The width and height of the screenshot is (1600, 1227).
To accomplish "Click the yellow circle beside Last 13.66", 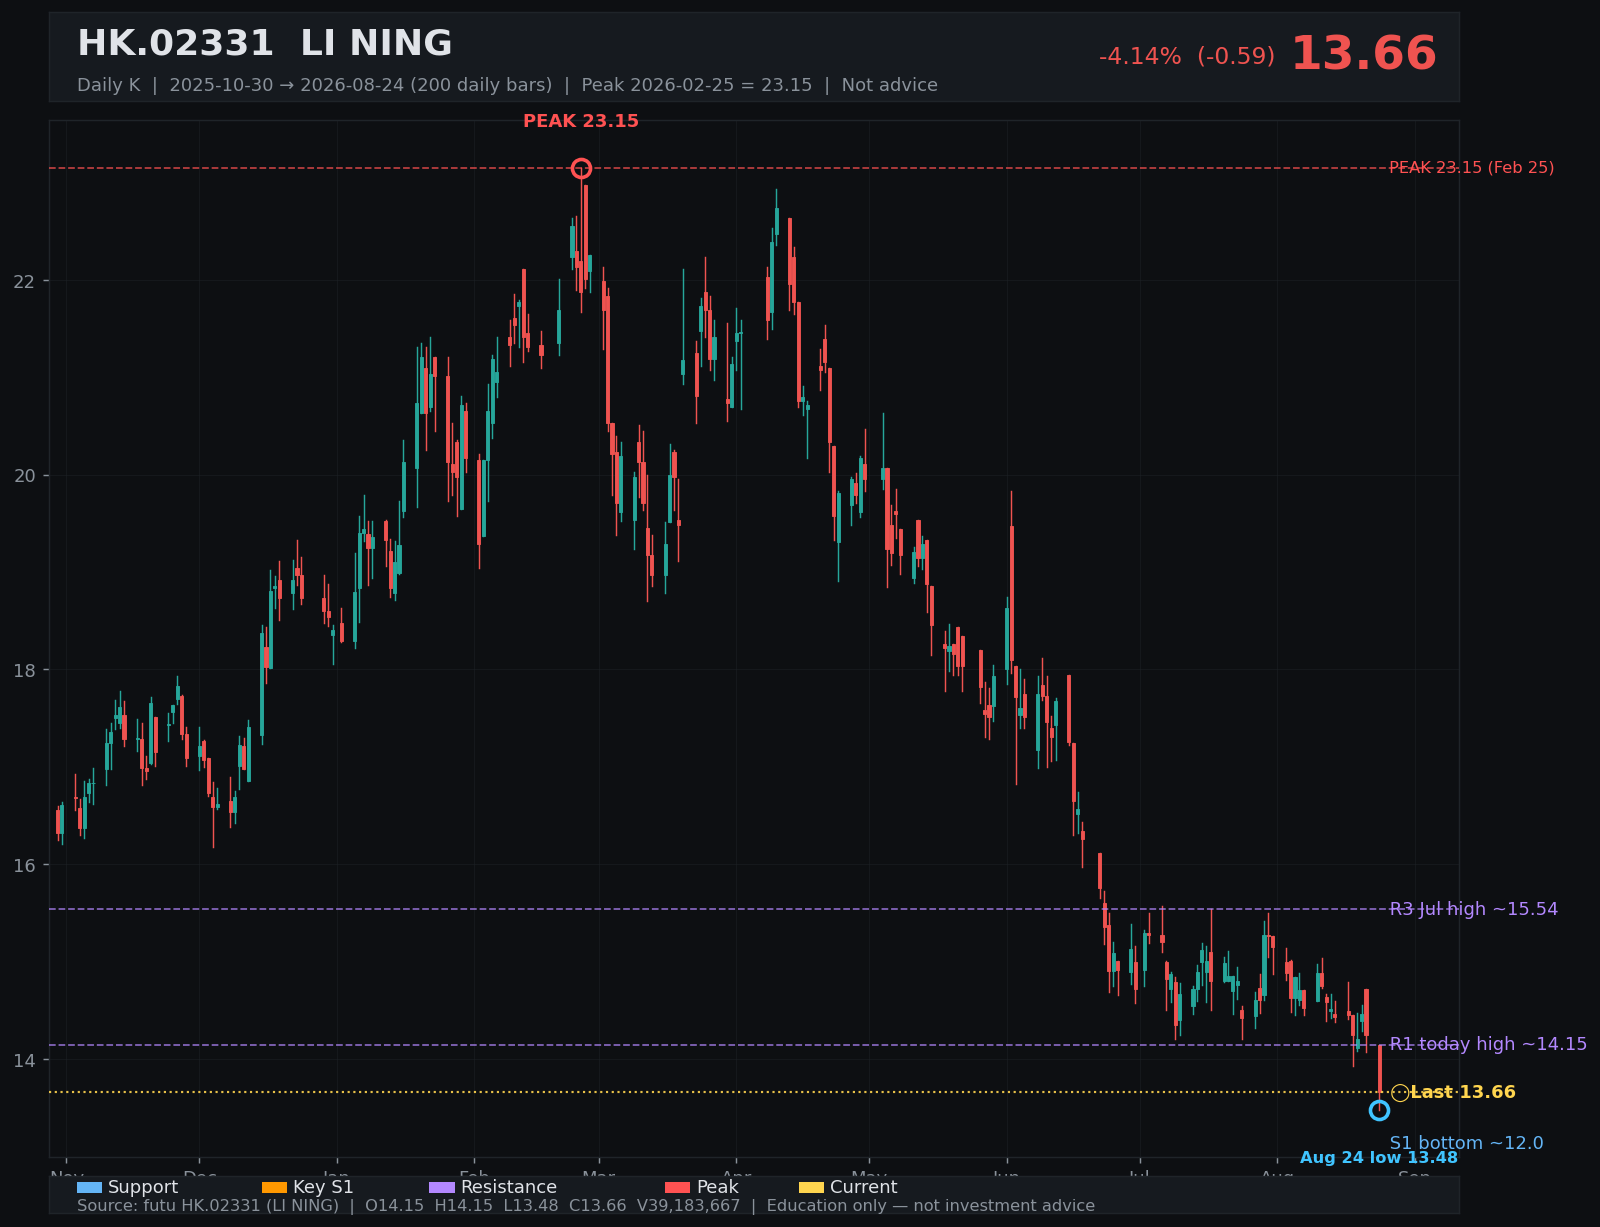I will [1400, 1093].
